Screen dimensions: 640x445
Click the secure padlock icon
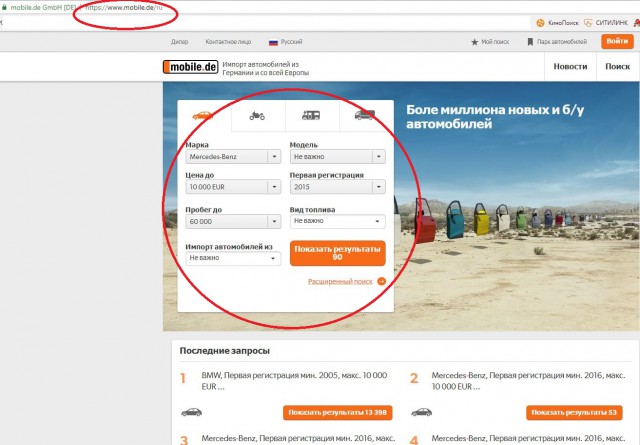click(x=4, y=7)
